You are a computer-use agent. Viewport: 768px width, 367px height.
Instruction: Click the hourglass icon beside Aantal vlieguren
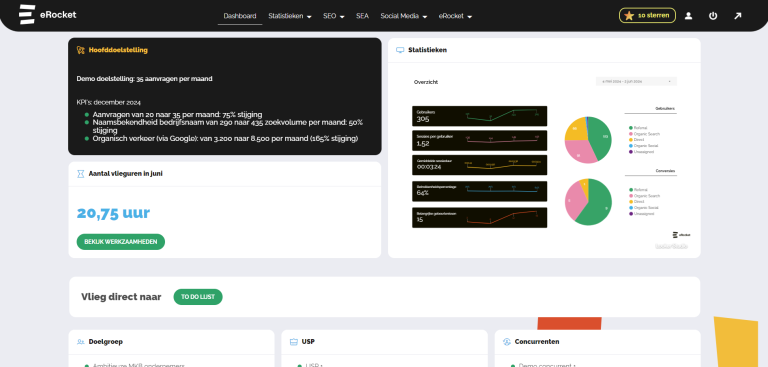(x=81, y=173)
